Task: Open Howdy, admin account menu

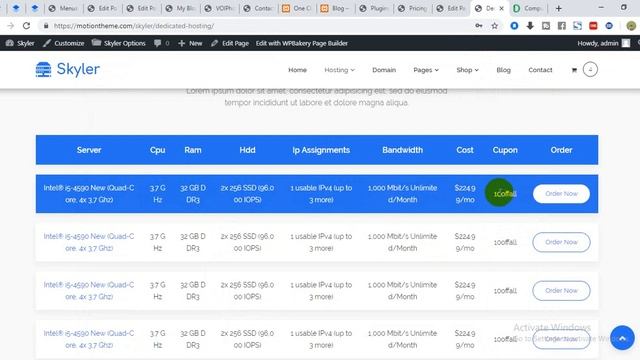Action: point(603,43)
